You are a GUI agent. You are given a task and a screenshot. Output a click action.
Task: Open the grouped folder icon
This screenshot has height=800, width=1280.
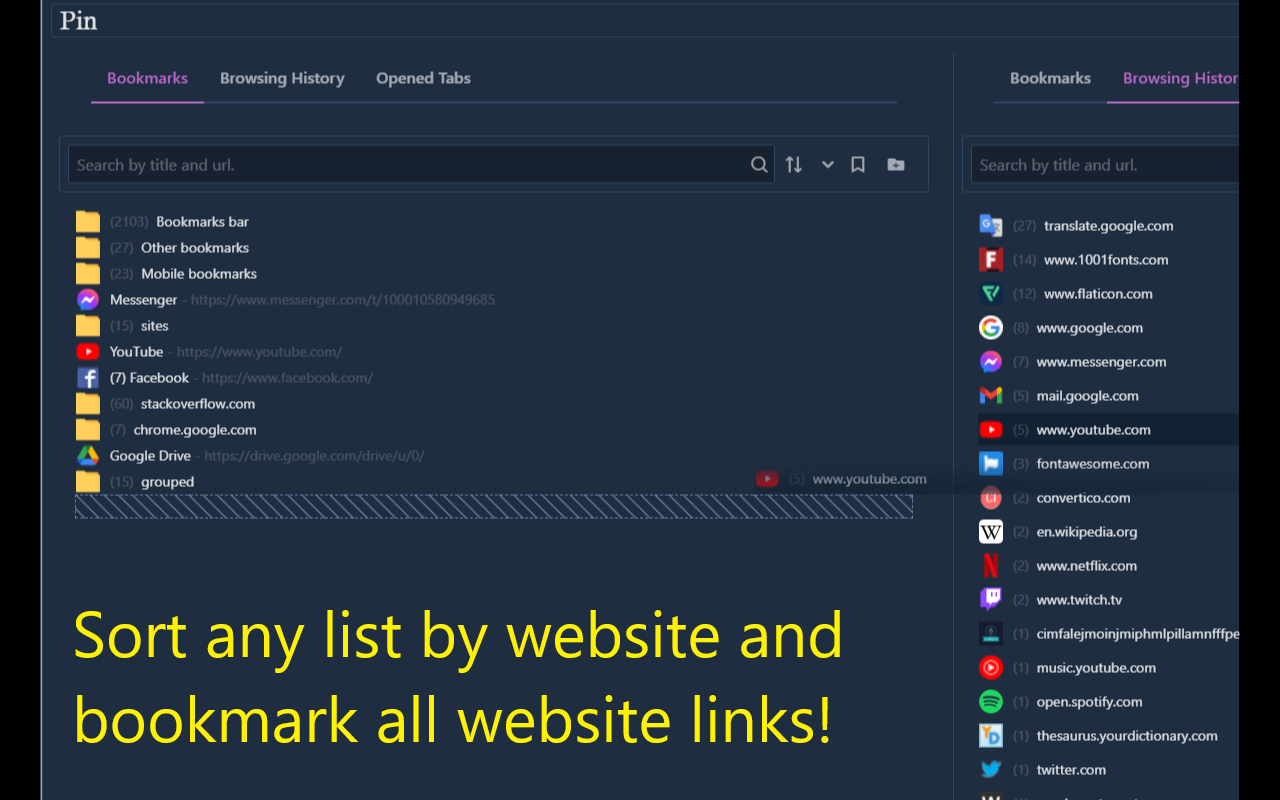(88, 482)
